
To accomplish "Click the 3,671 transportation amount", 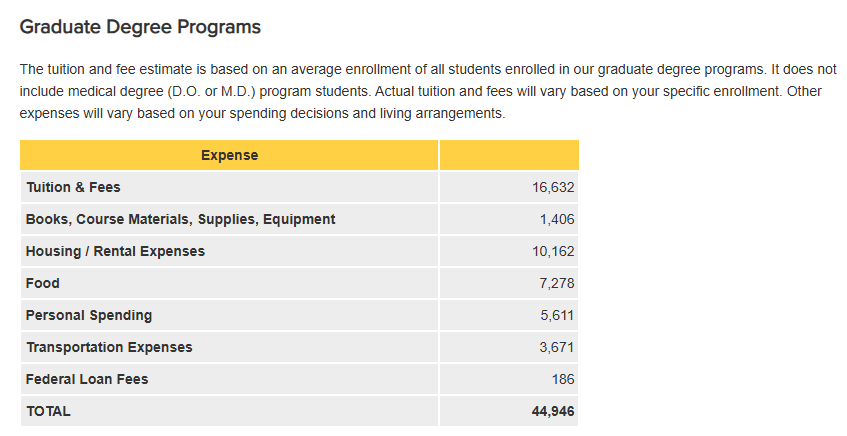I will pos(557,347).
